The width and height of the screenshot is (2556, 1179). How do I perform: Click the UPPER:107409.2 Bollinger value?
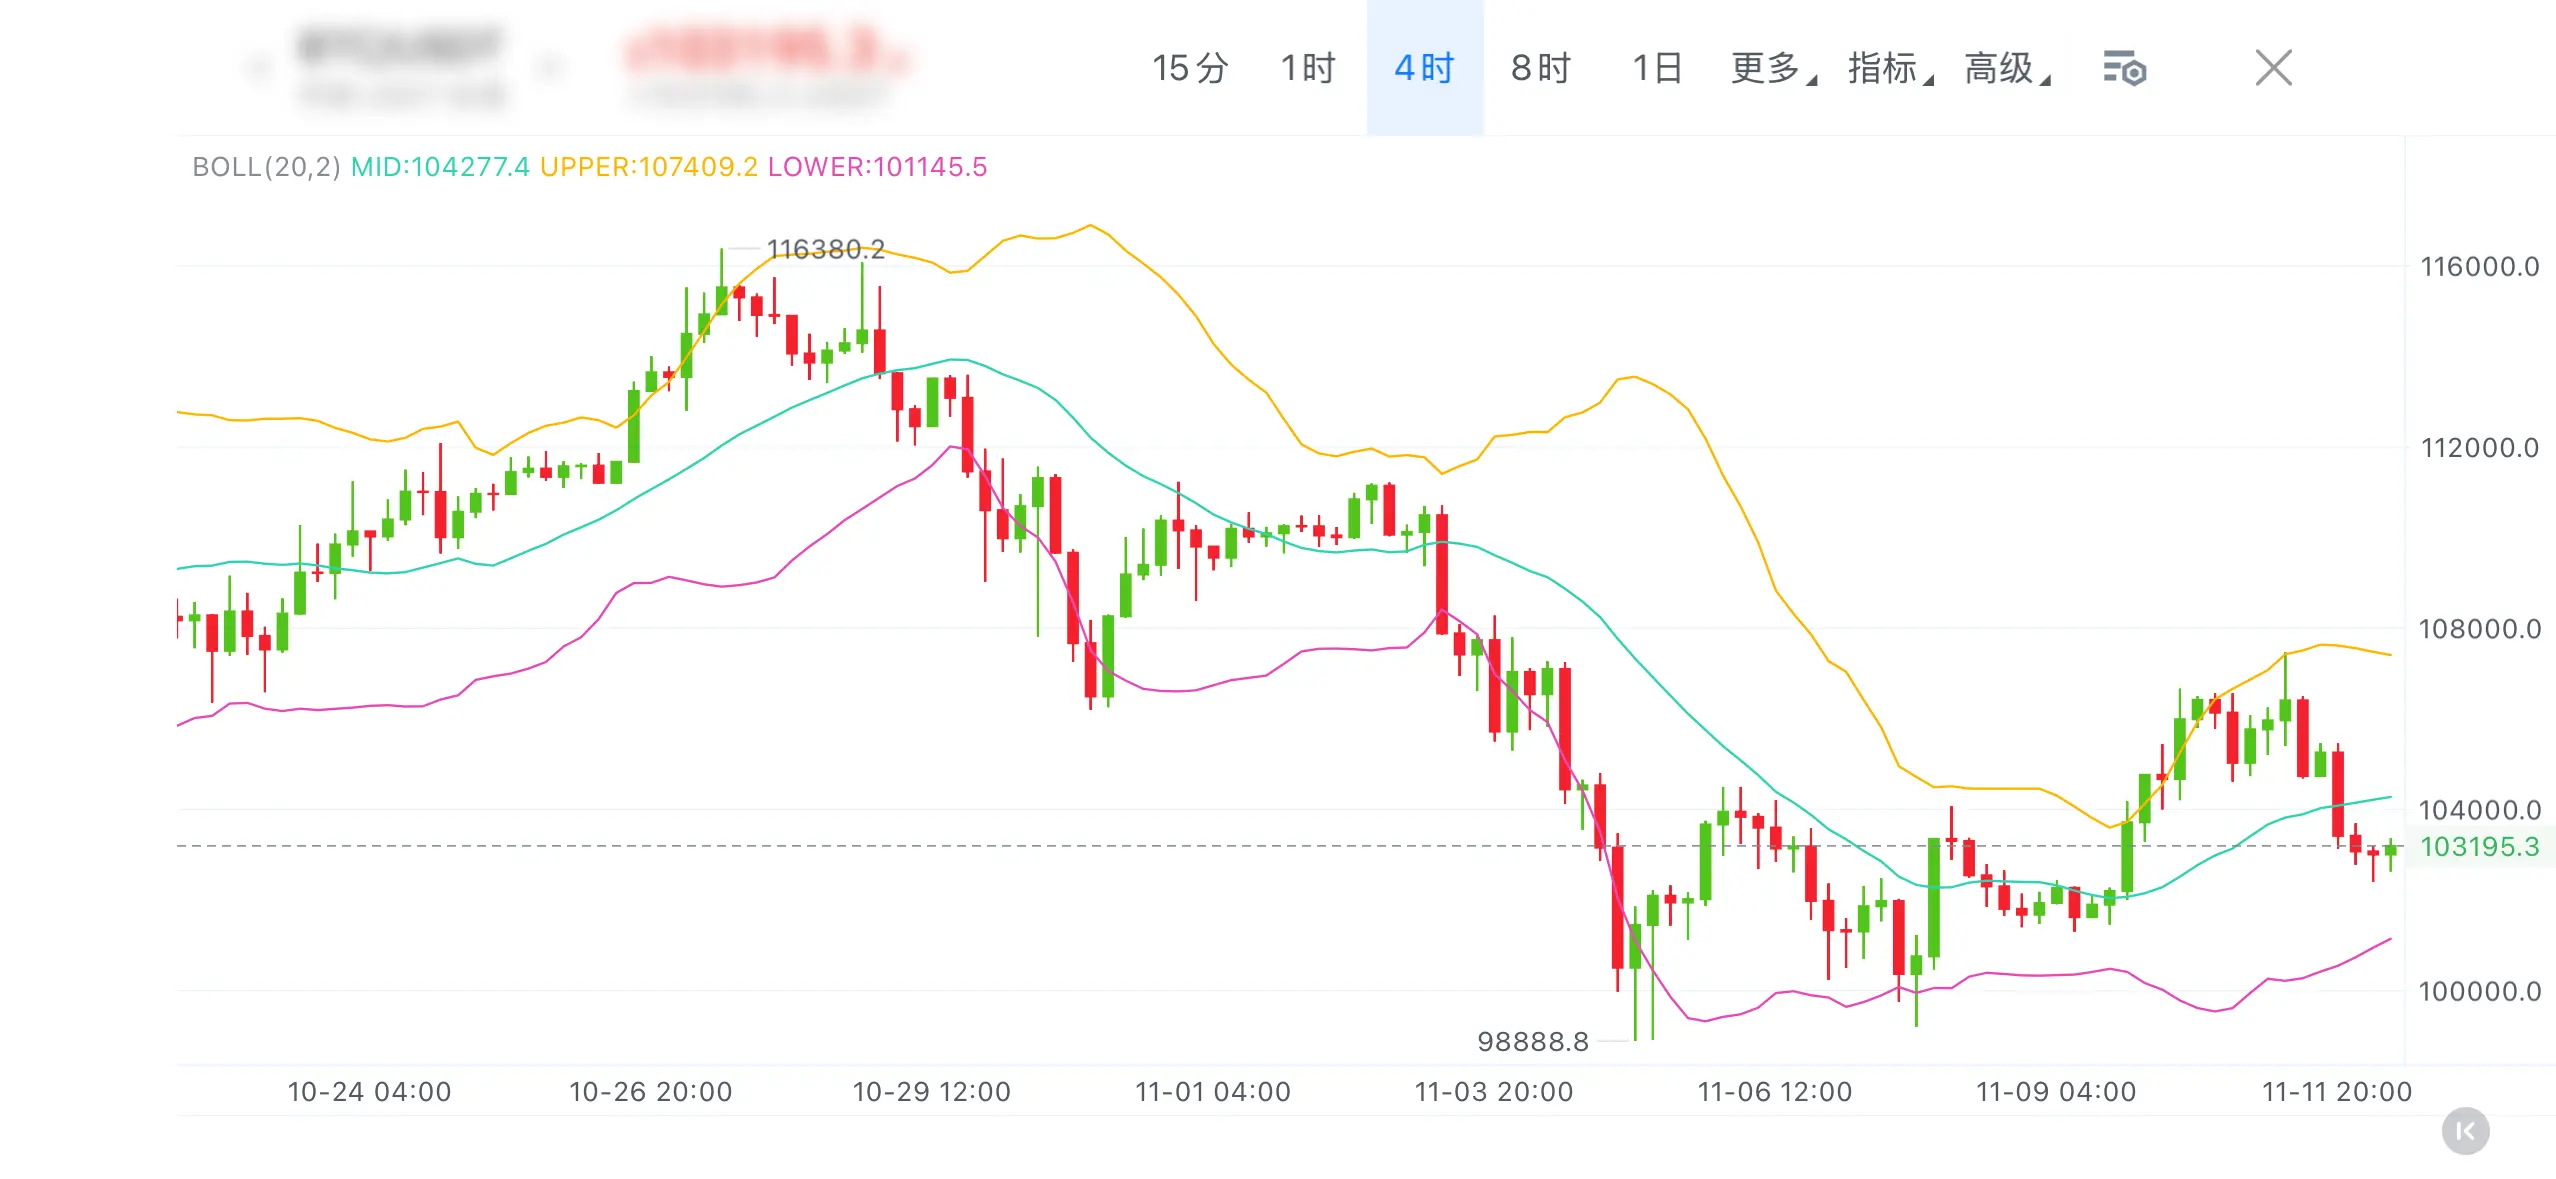[648, 167]
